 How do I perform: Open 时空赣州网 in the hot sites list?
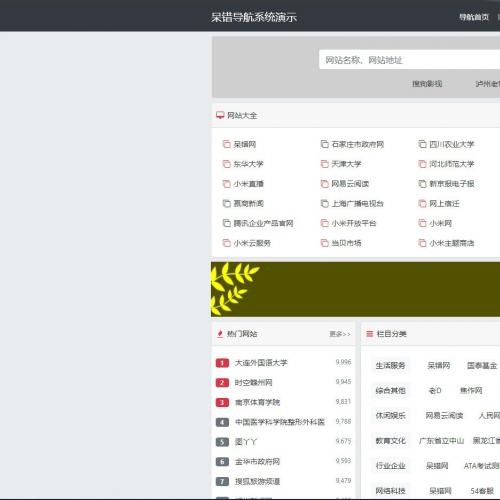click(x=254, y=383)
